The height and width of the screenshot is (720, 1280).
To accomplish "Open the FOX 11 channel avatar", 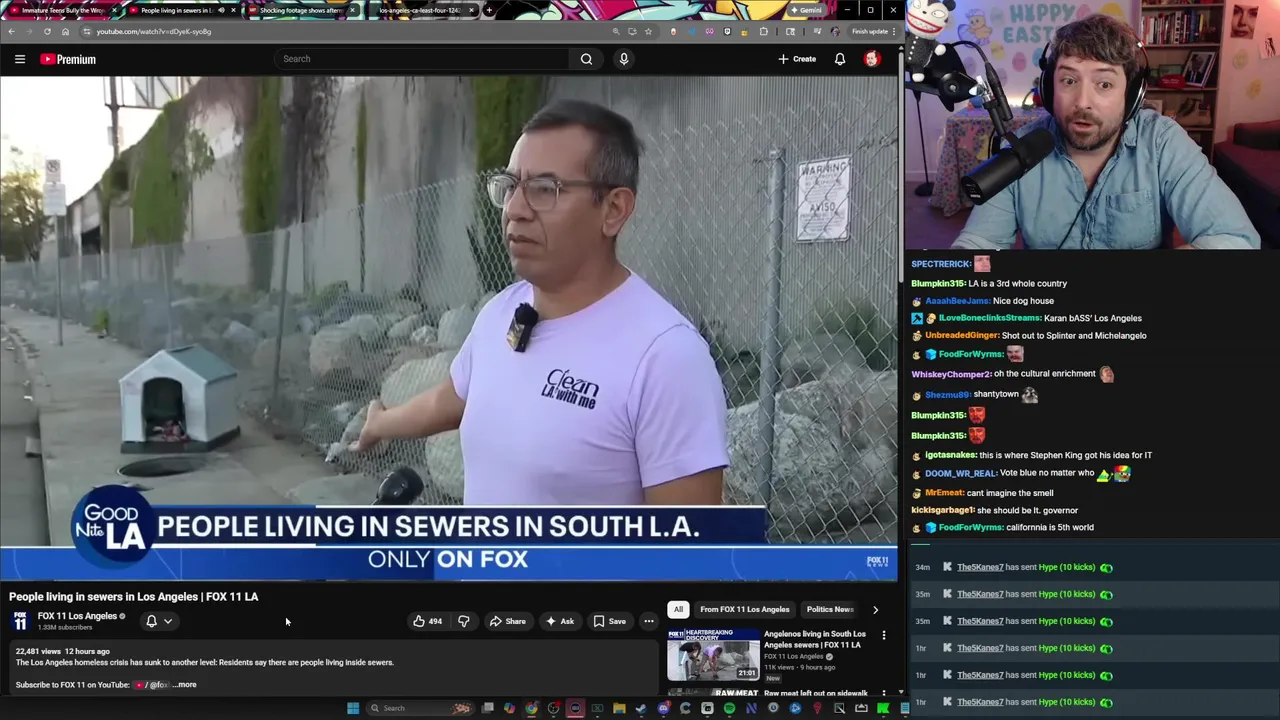I will (x=20, y=621).
